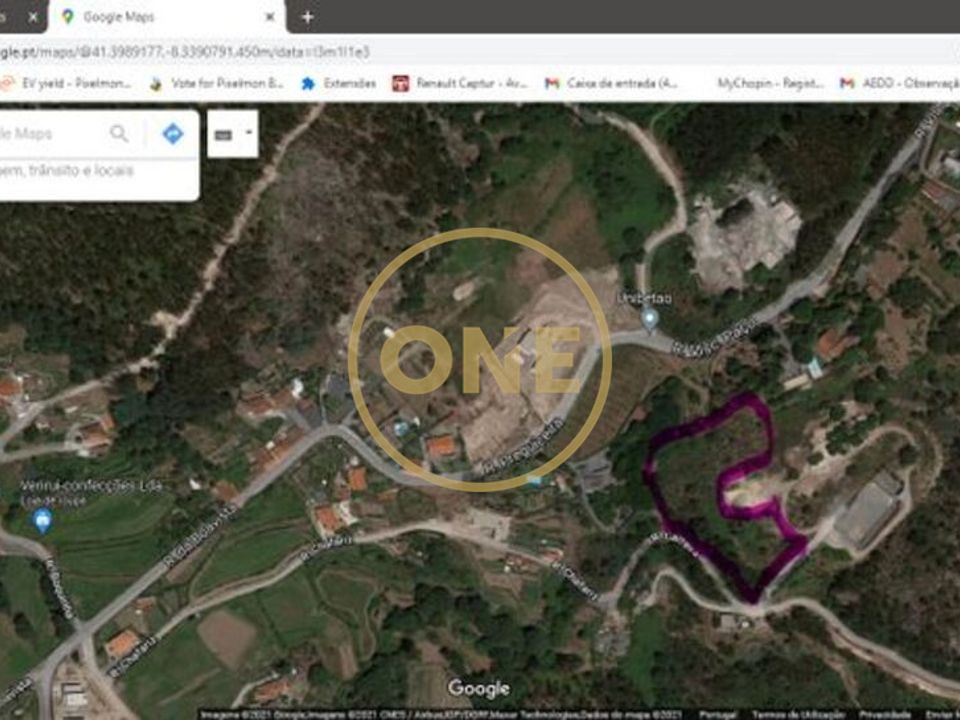
Task: Click the Gmail favicon of AEDO bookmark
Action: click(847, 83)
